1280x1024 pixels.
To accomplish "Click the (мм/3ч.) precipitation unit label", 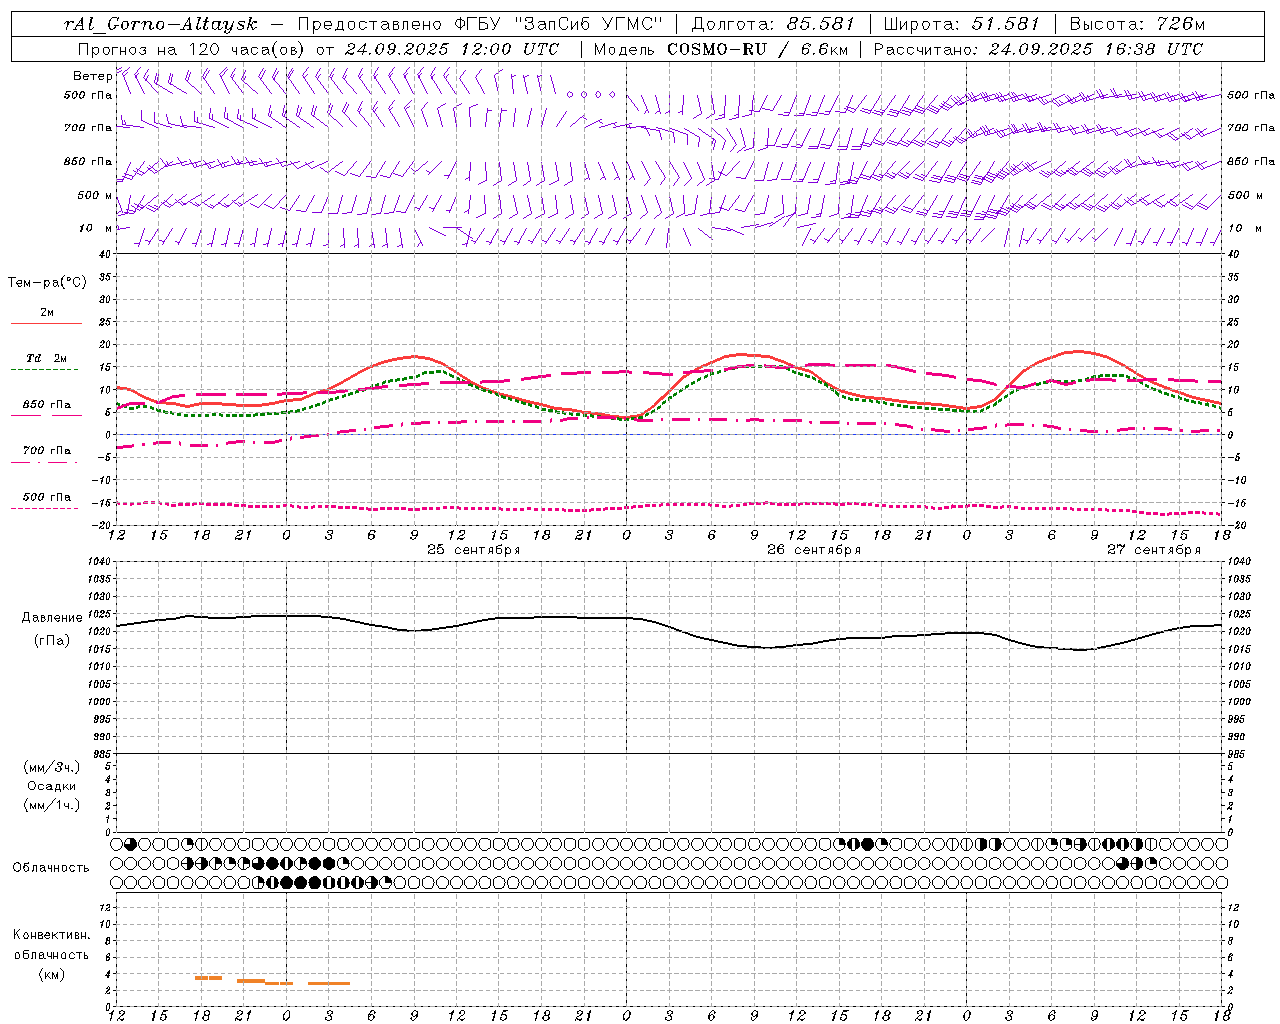I will coord(52,767).
